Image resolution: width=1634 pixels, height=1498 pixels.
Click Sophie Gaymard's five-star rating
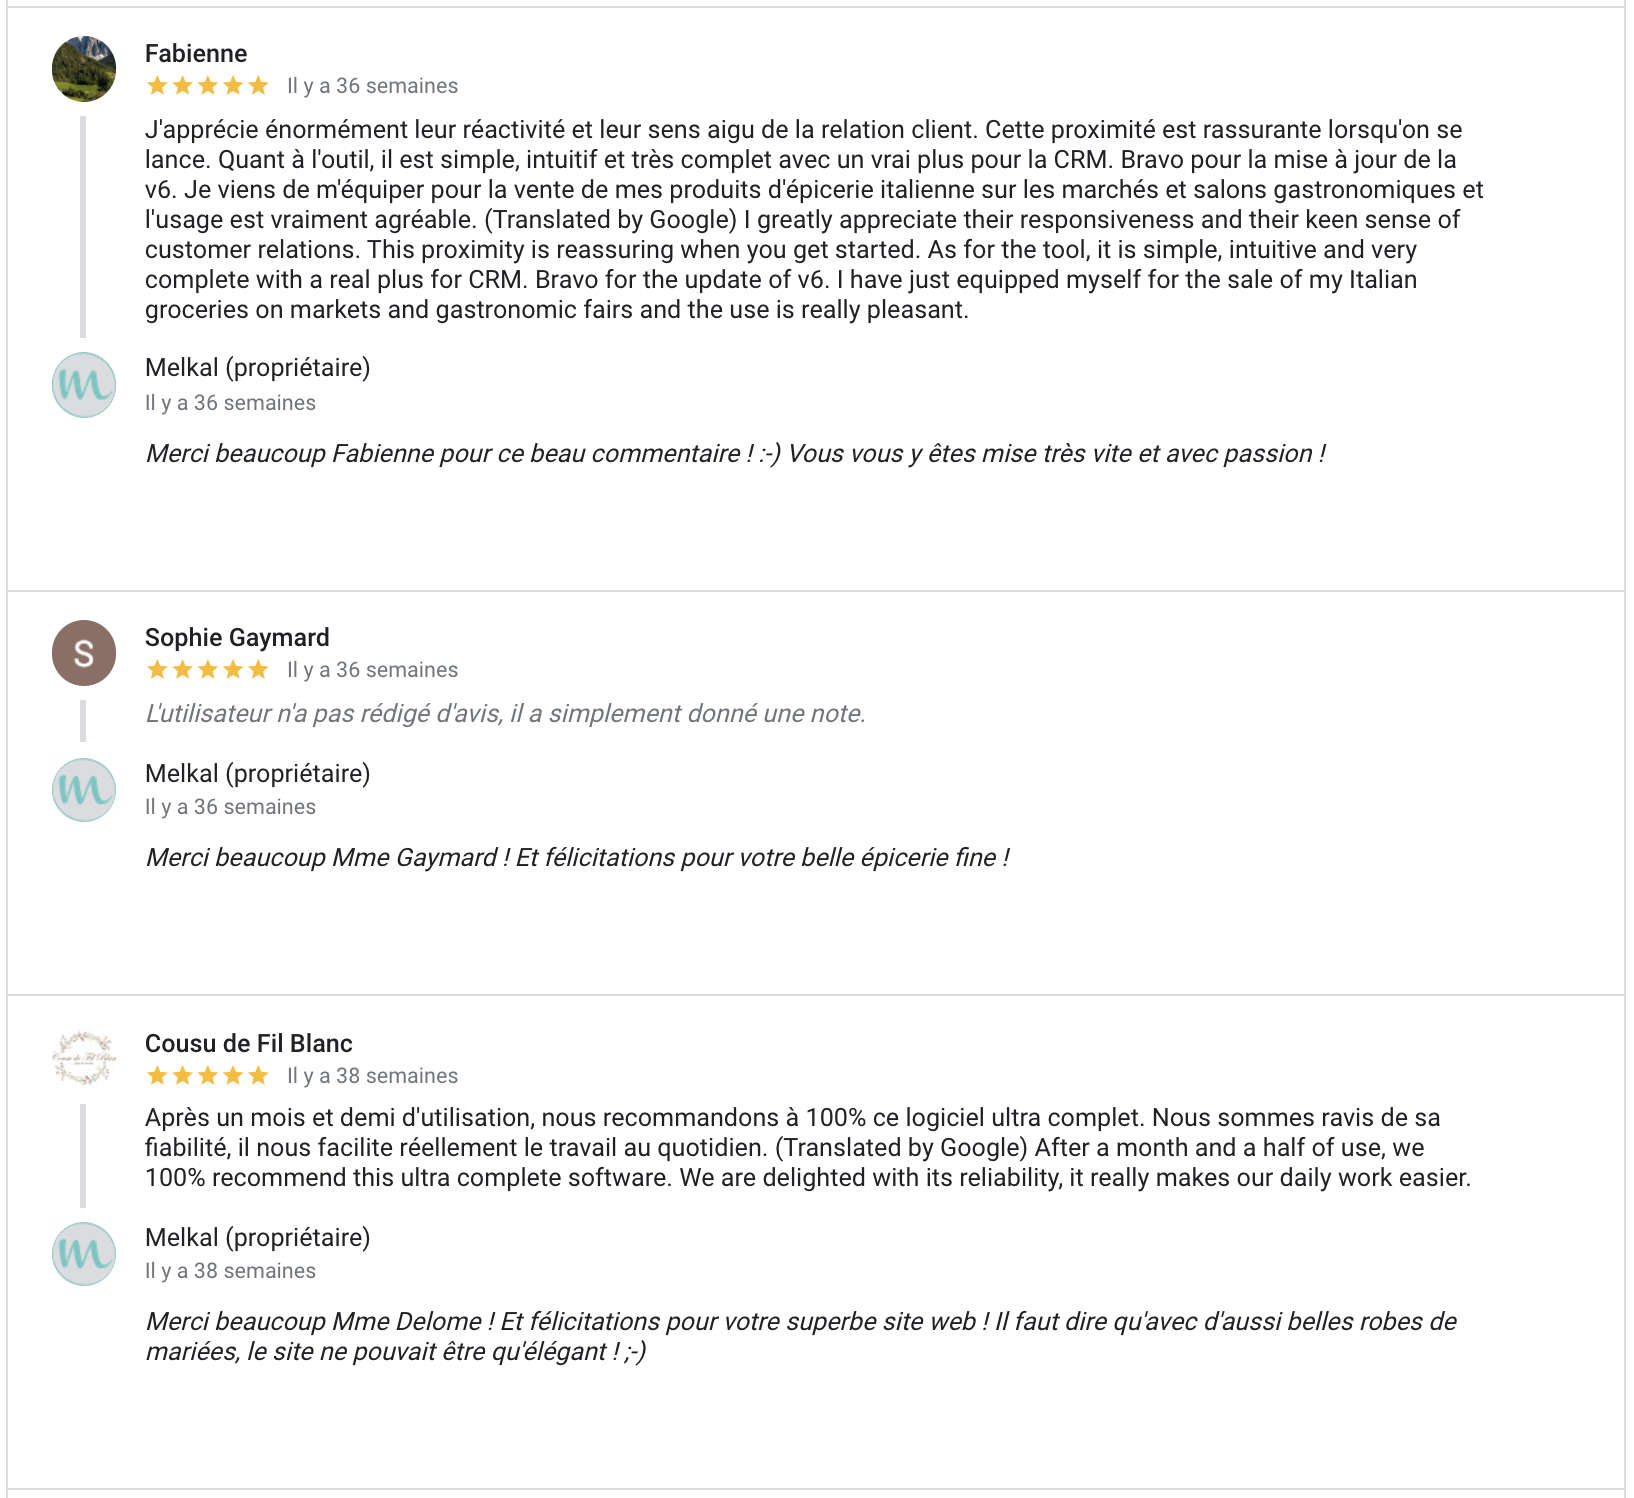(207, 670)
